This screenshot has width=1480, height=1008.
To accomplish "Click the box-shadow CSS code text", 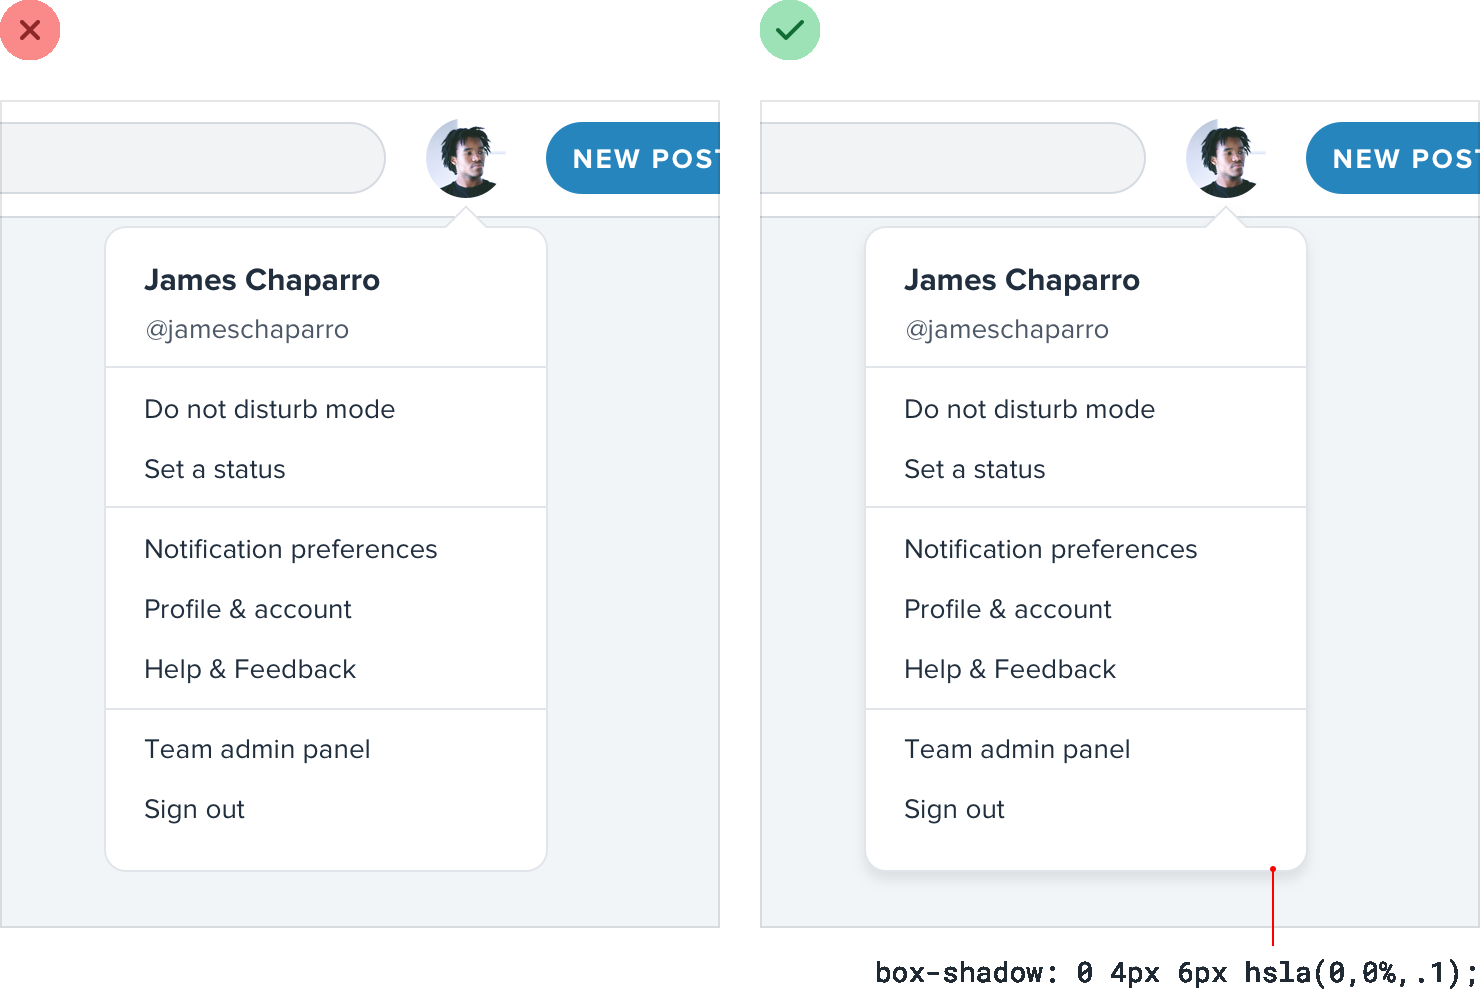I will tap(1176, 972).
